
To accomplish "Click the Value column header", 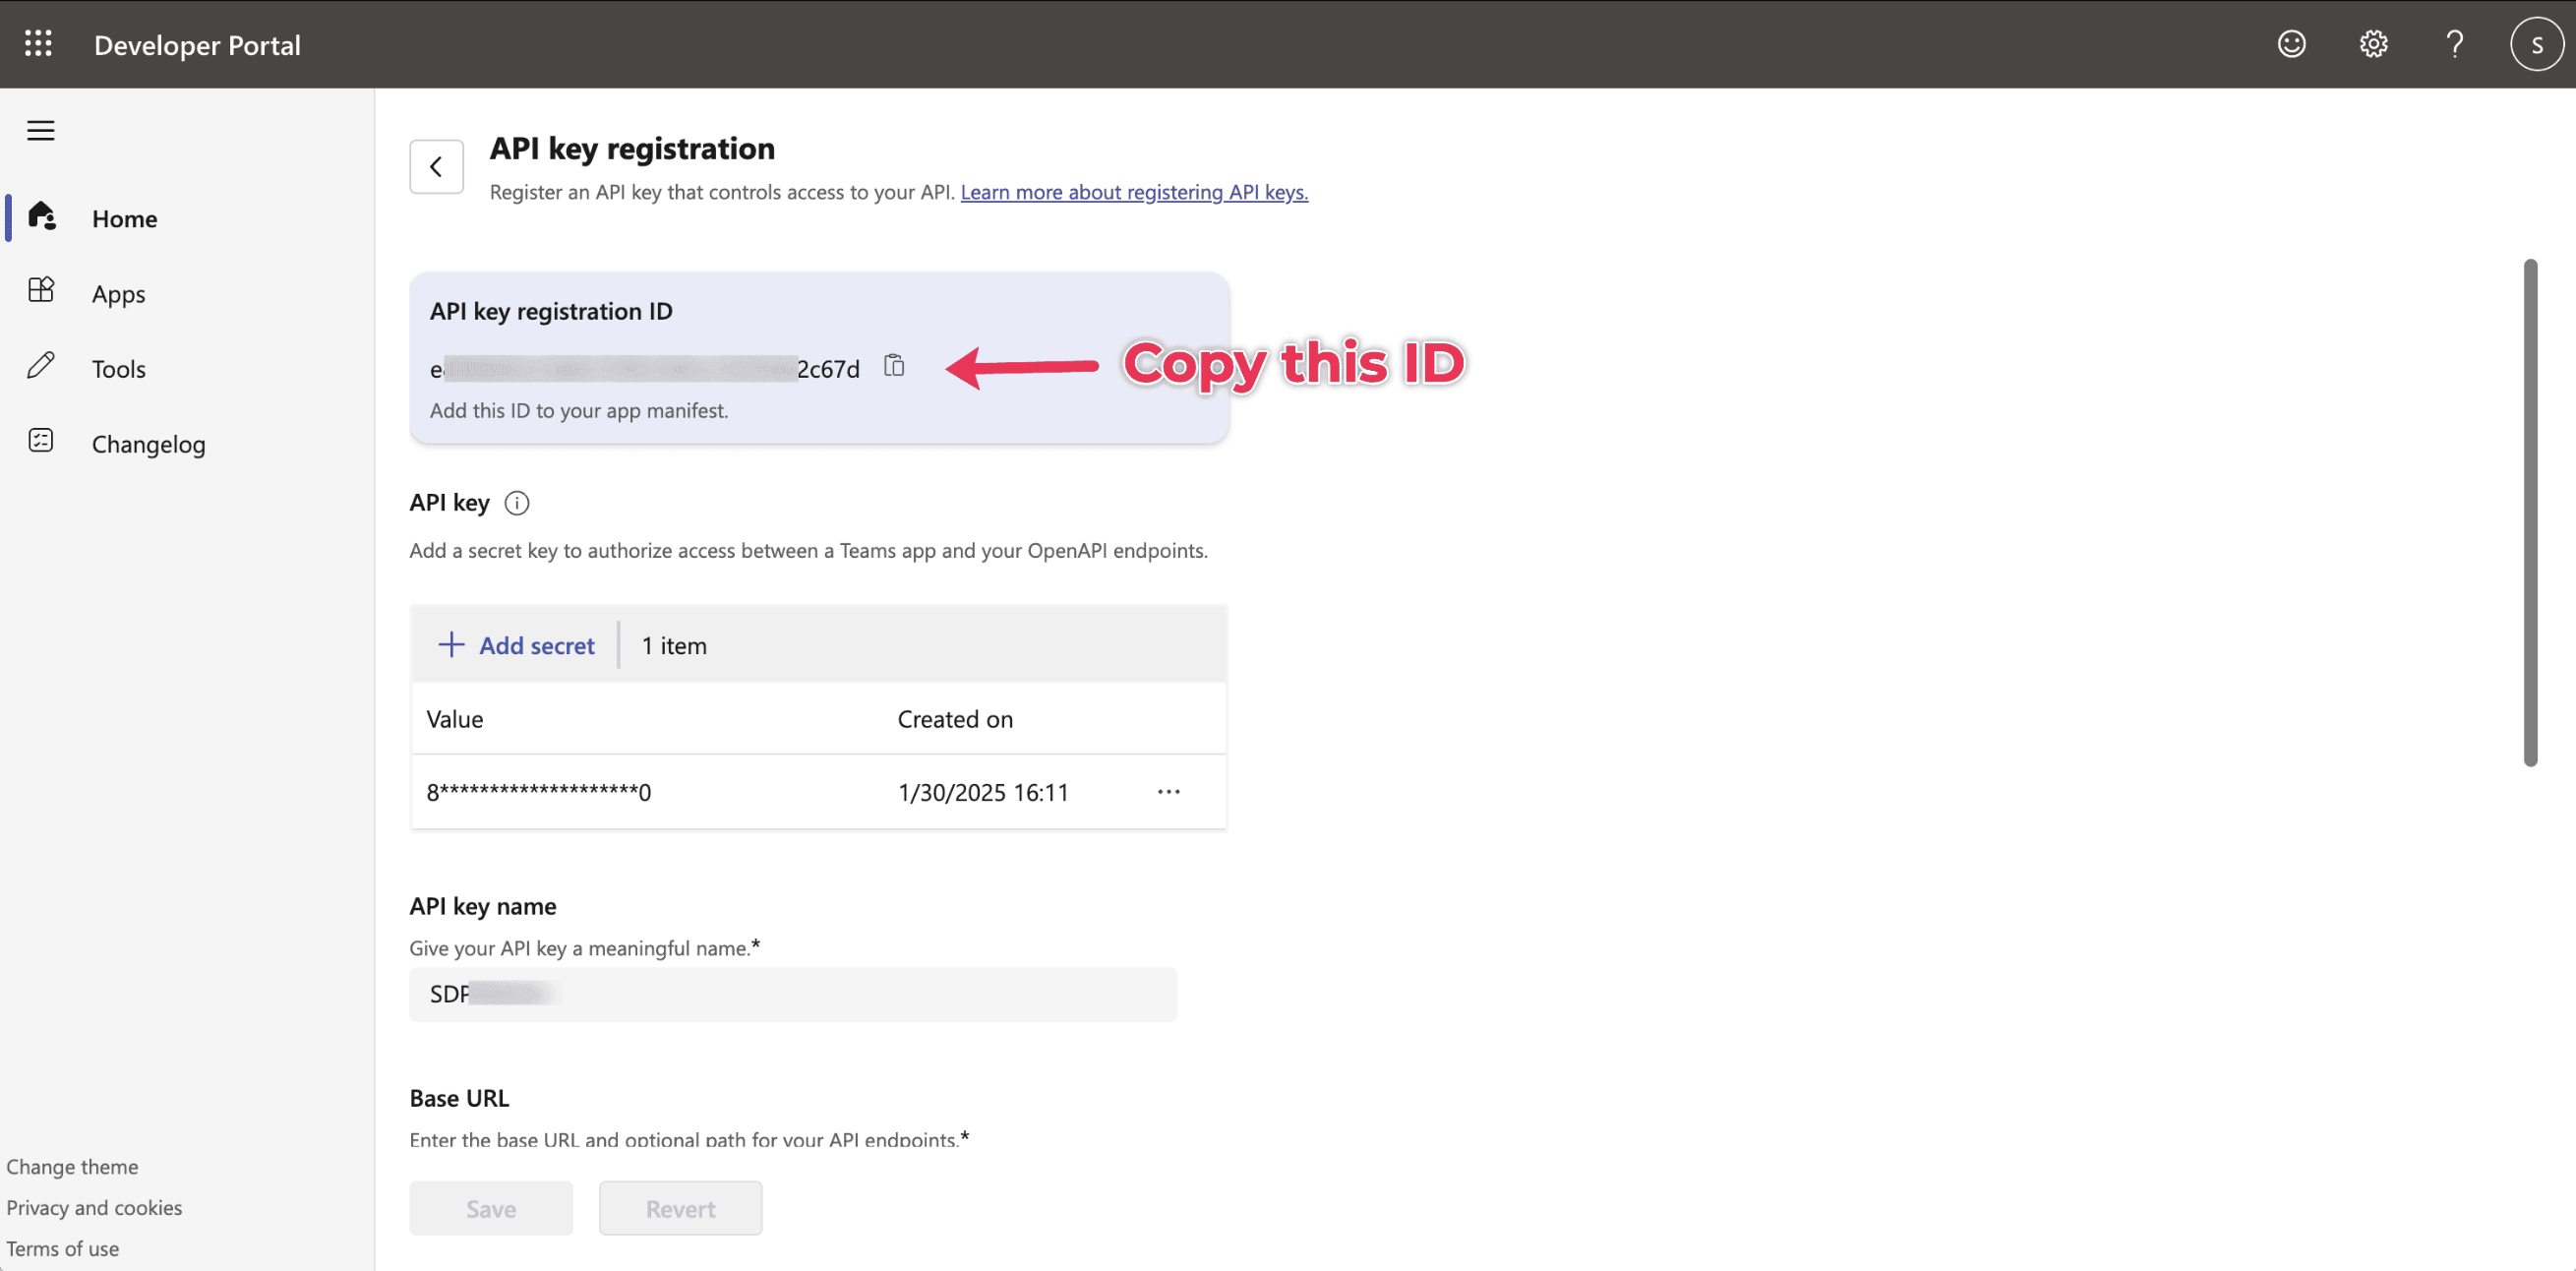I will pyautogui.click(x=455, y=719).
